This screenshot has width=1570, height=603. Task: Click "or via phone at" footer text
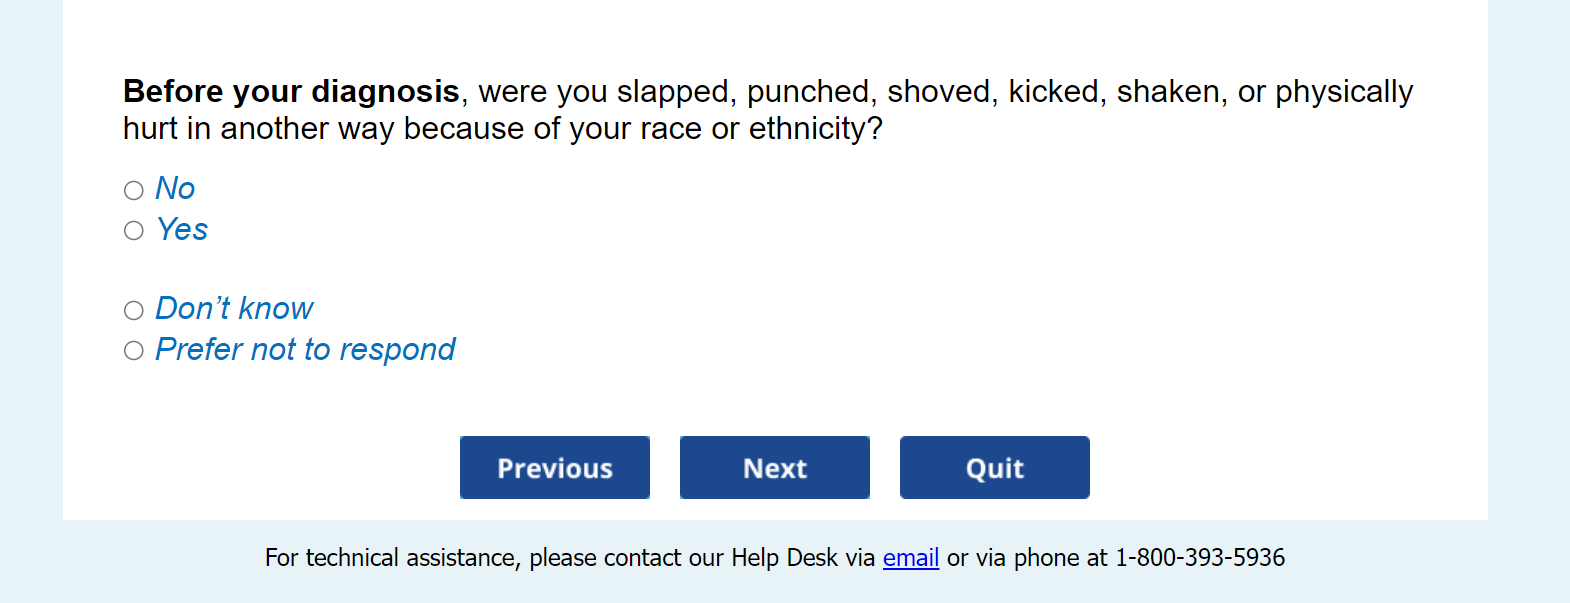click(x=1027, y=557)
